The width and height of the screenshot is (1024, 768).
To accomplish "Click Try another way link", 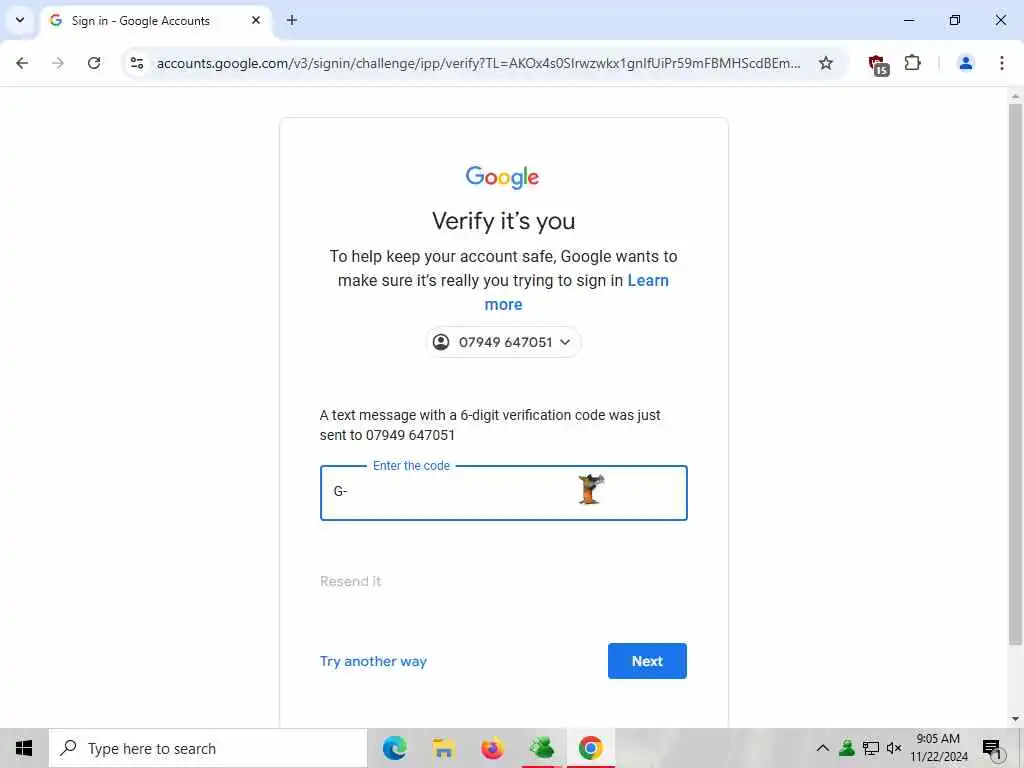I will pos(374,661).
